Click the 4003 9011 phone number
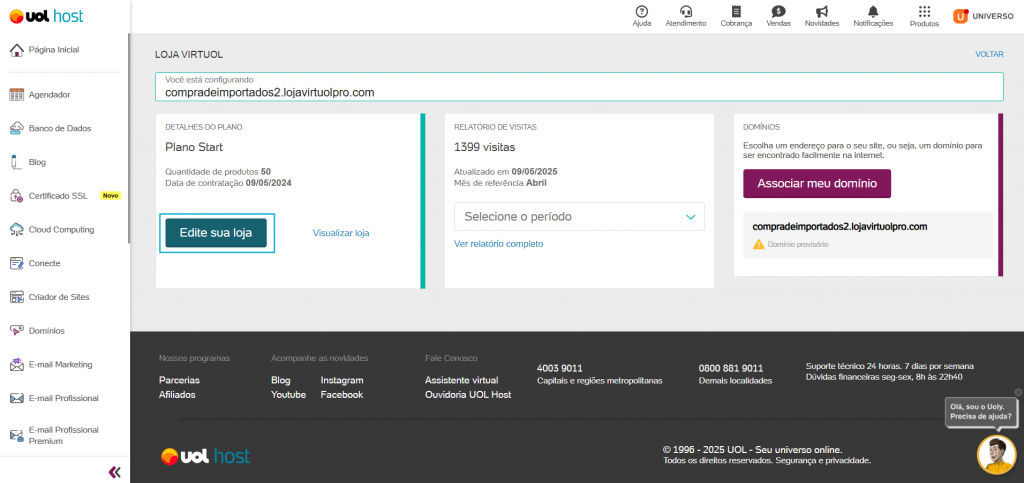This screenshot has width=1024, height=483. tap(560, 368)
